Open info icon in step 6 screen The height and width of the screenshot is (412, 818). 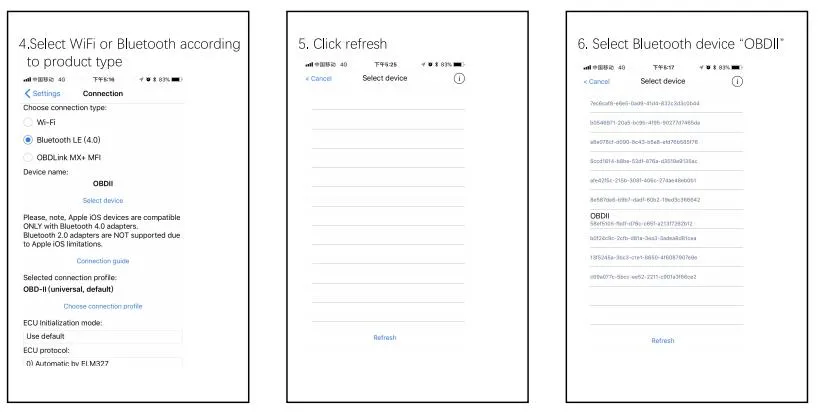pyautogui.click(x=737, y=82)
